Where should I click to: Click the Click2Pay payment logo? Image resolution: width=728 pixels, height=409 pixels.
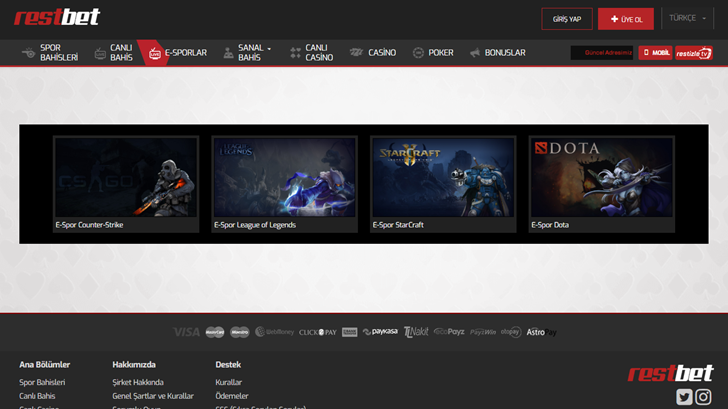pos(318,332)
